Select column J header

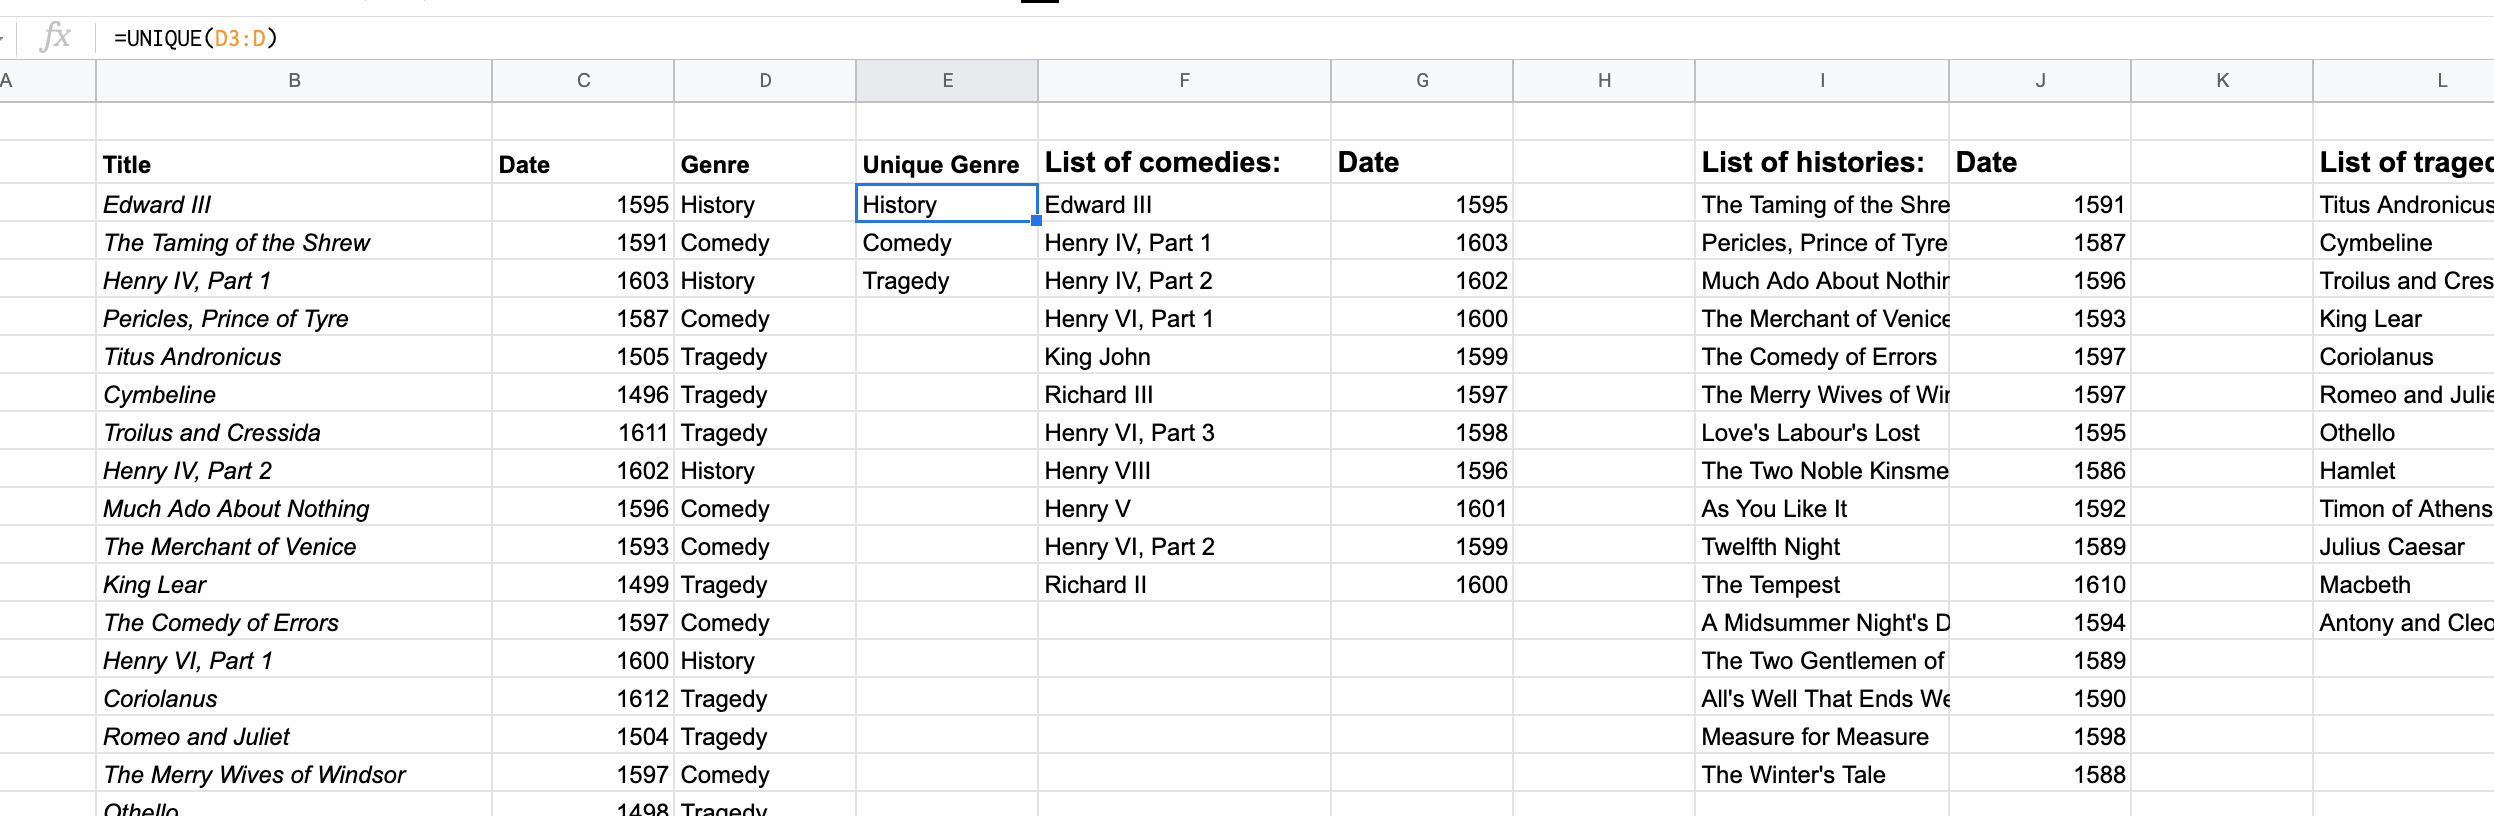2040,81
